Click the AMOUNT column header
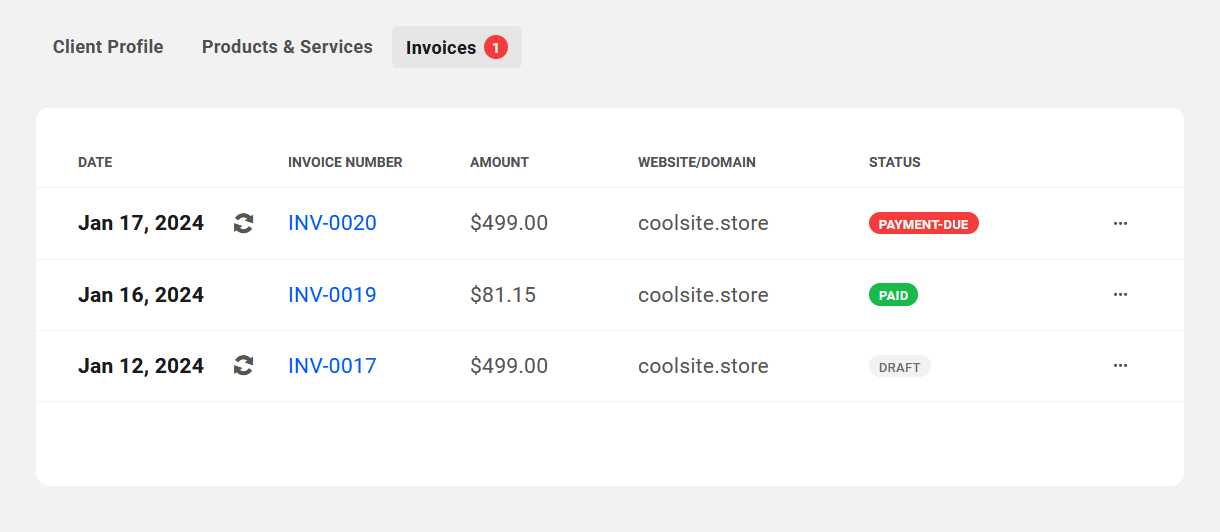The height and width of the screenshot is (532, 1220). click(x=499, y=162)
